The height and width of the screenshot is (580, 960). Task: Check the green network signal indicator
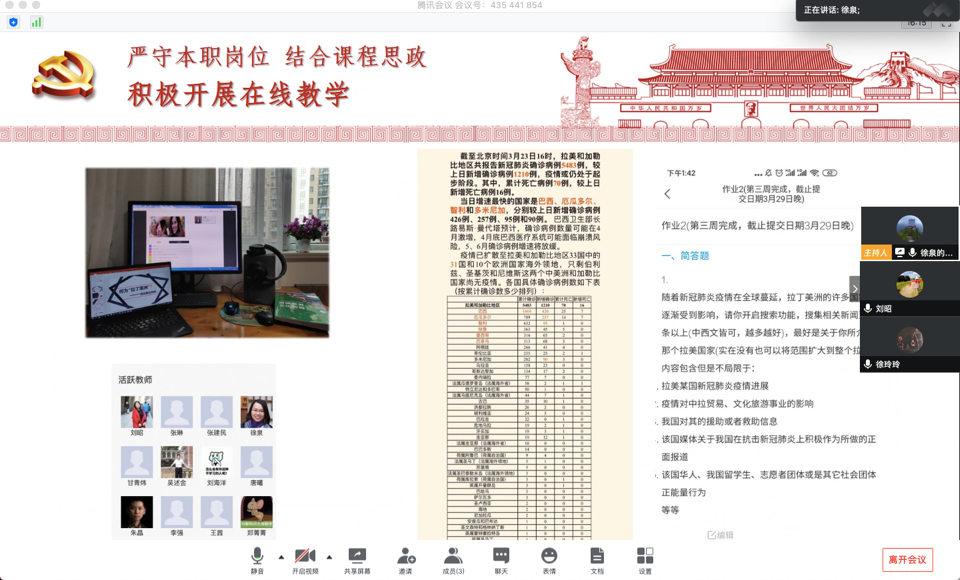[x=37, y=22]
